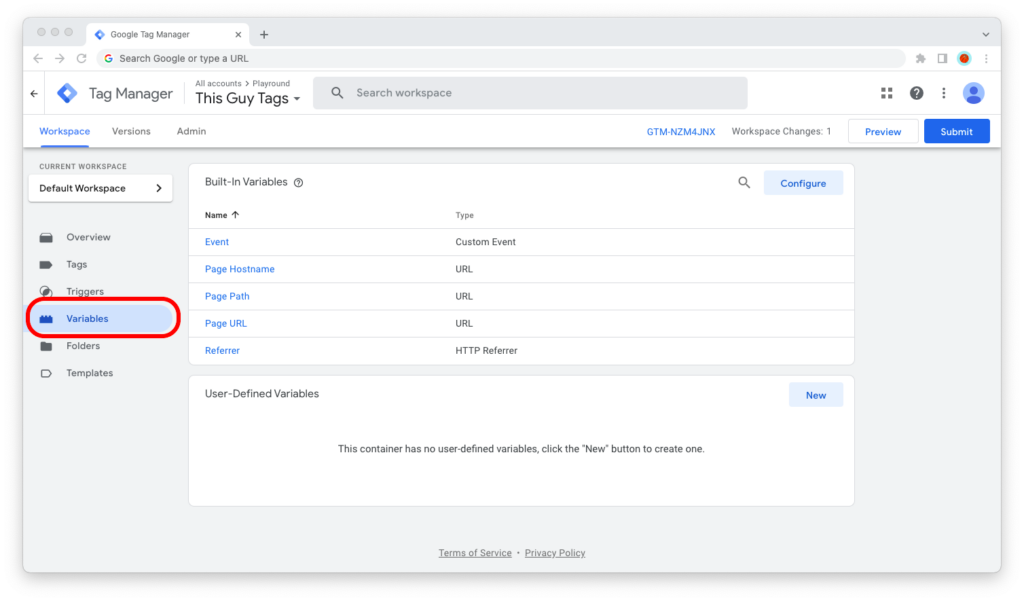
Task: Click the search workspace magnifier icon
Action: pos(337,93)
